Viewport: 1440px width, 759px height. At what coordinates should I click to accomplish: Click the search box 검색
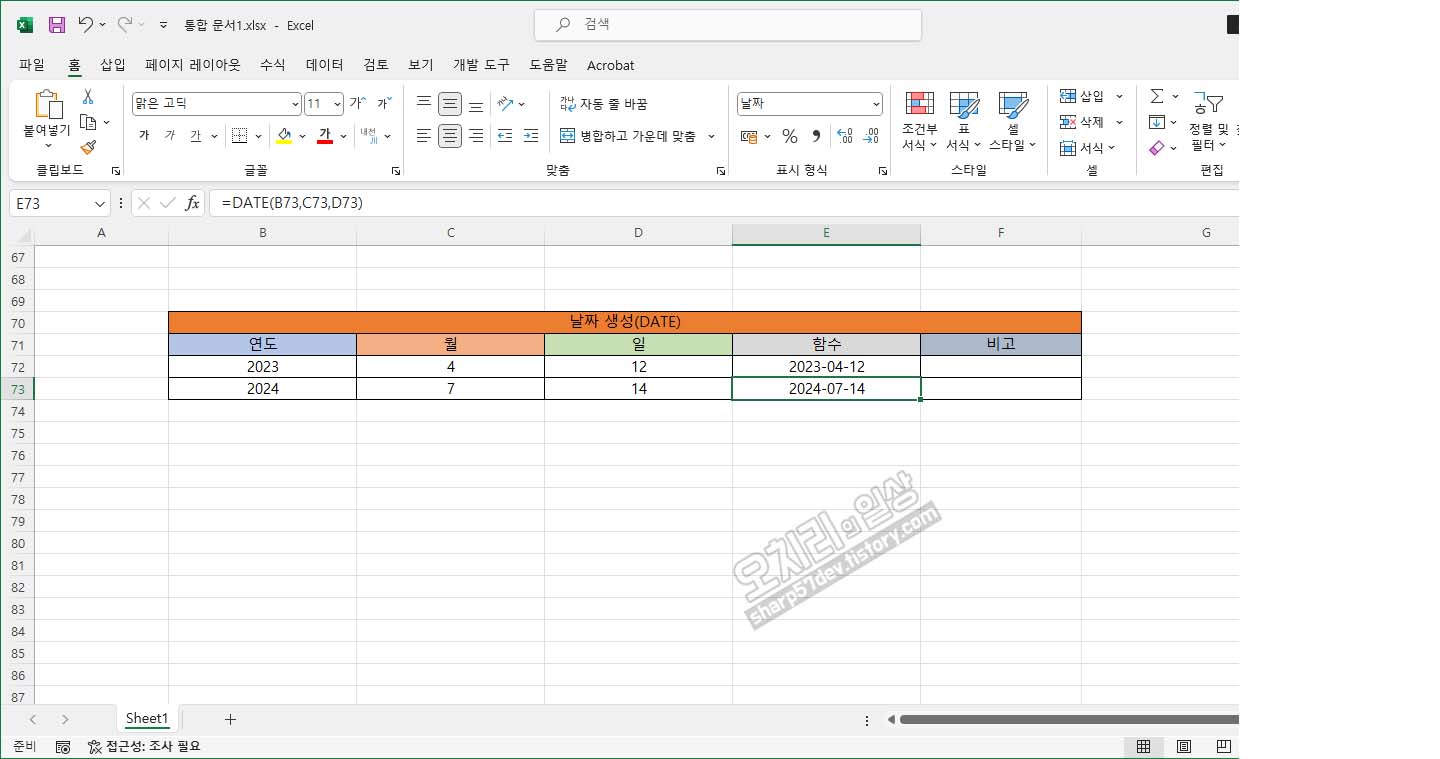pyautogui.click(x=728, y=25)
